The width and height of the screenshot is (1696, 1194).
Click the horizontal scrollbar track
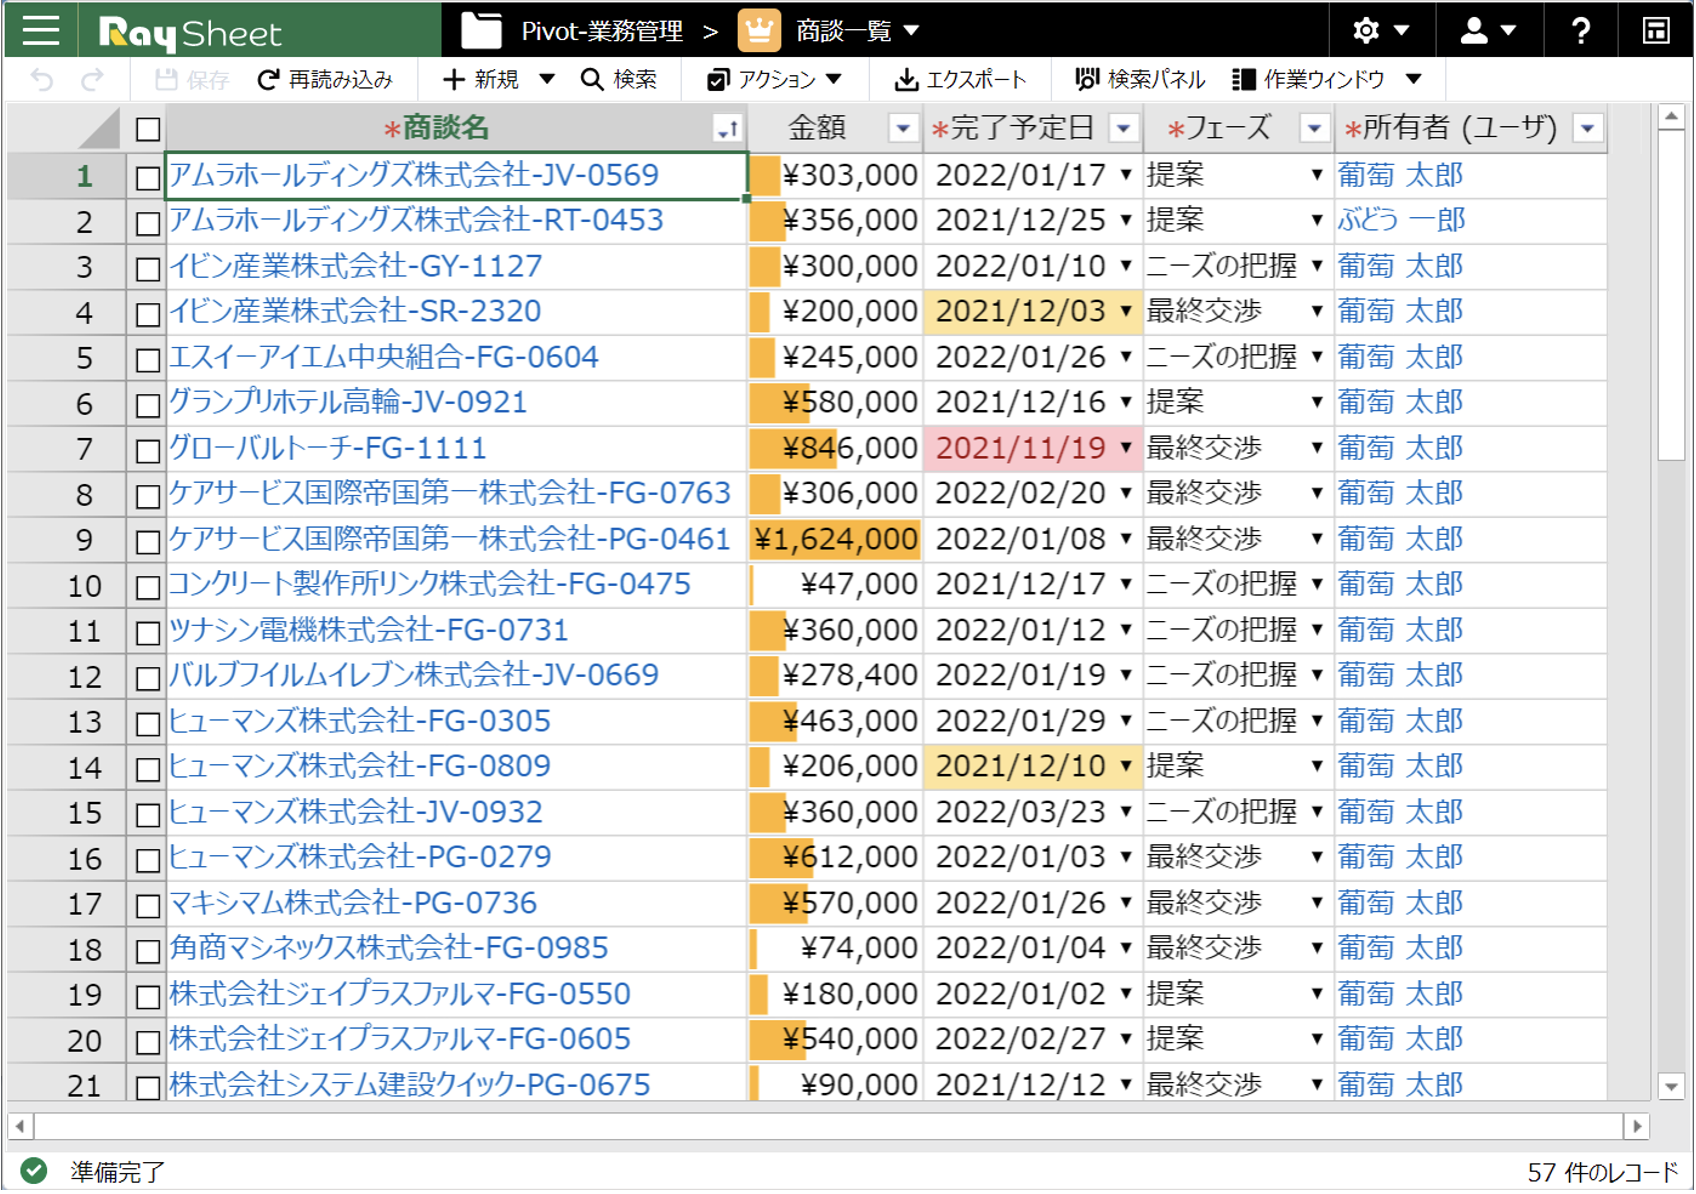[828, 1126]
